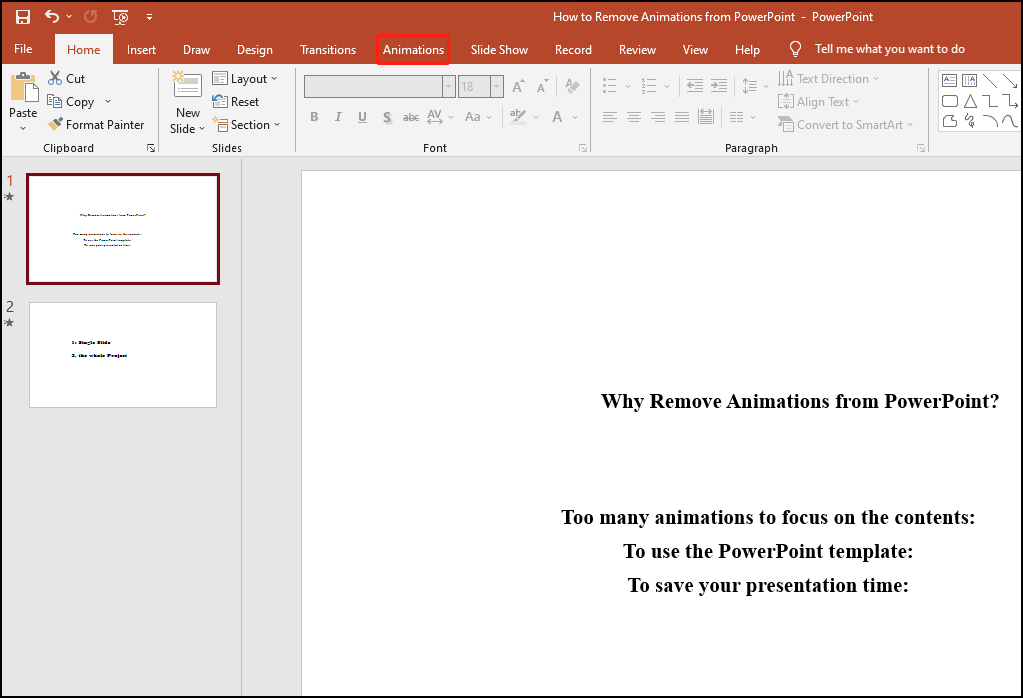The height and width of the screenshot is (698, 1023).
Task: Toggle bullet list formatting
Action: pyautogui.click(x=610, y=85)
